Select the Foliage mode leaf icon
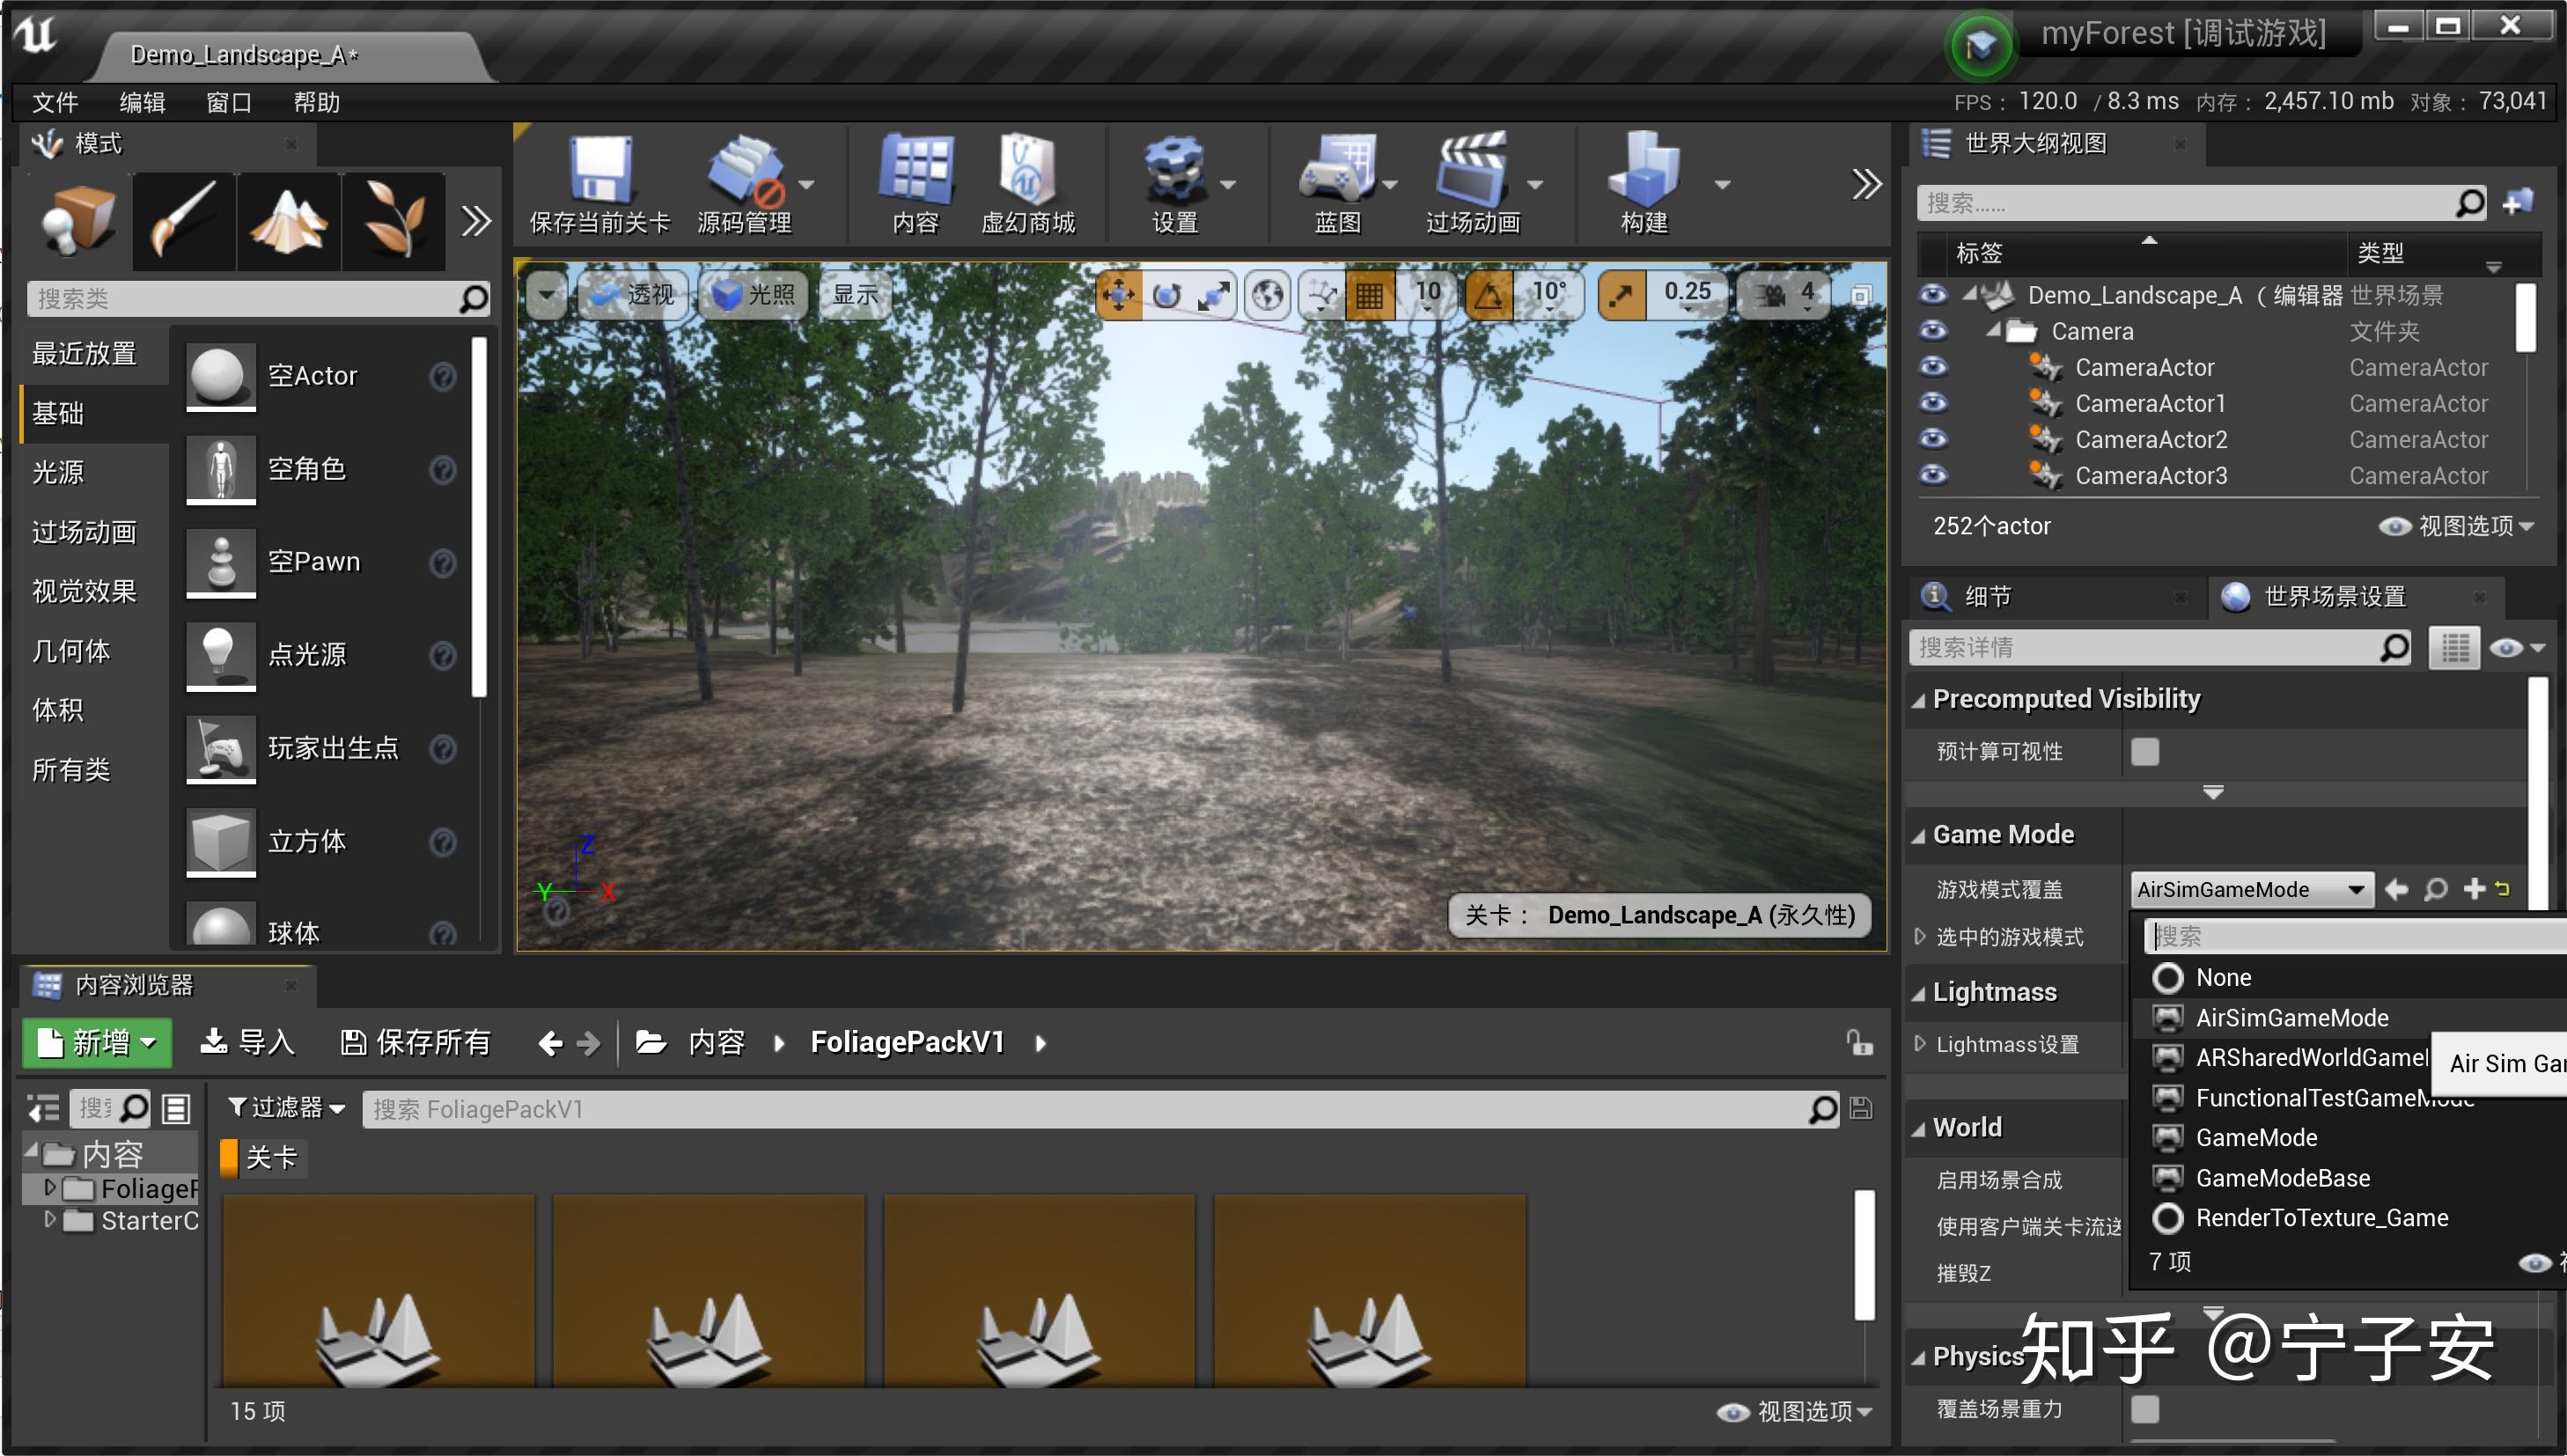This screenshot has width=2567, height=1456. pyautogui.click(x=394, y=220)
